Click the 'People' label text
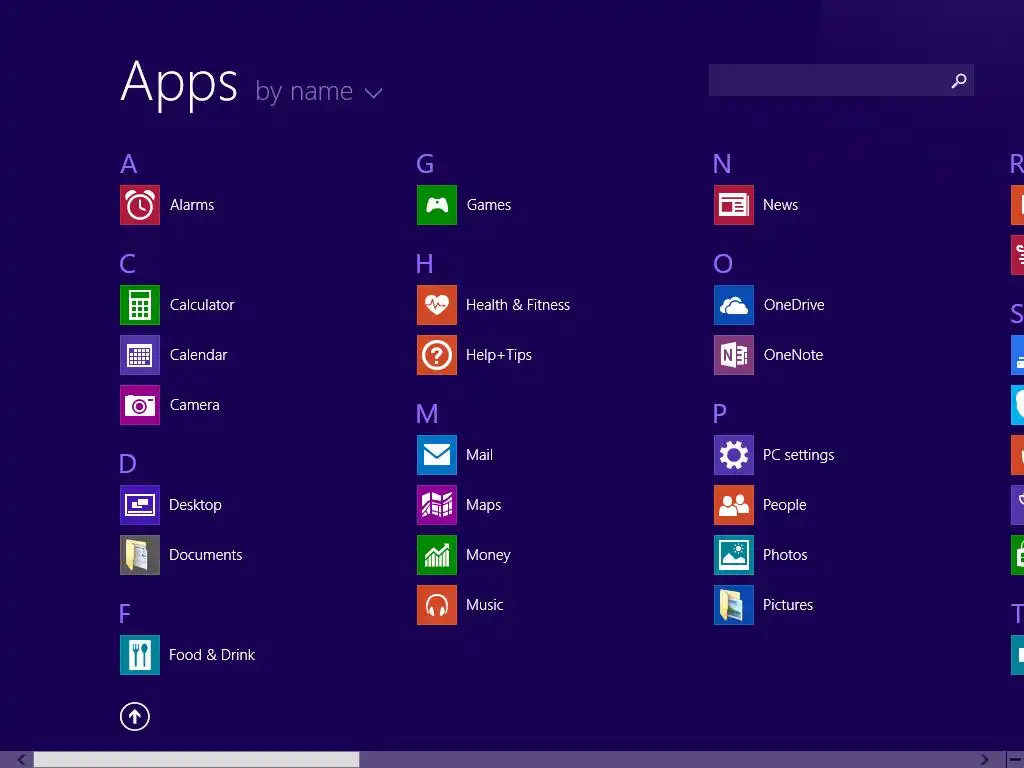The height and width of the screenshot is (768, 1024). click(x=785, y=505)
